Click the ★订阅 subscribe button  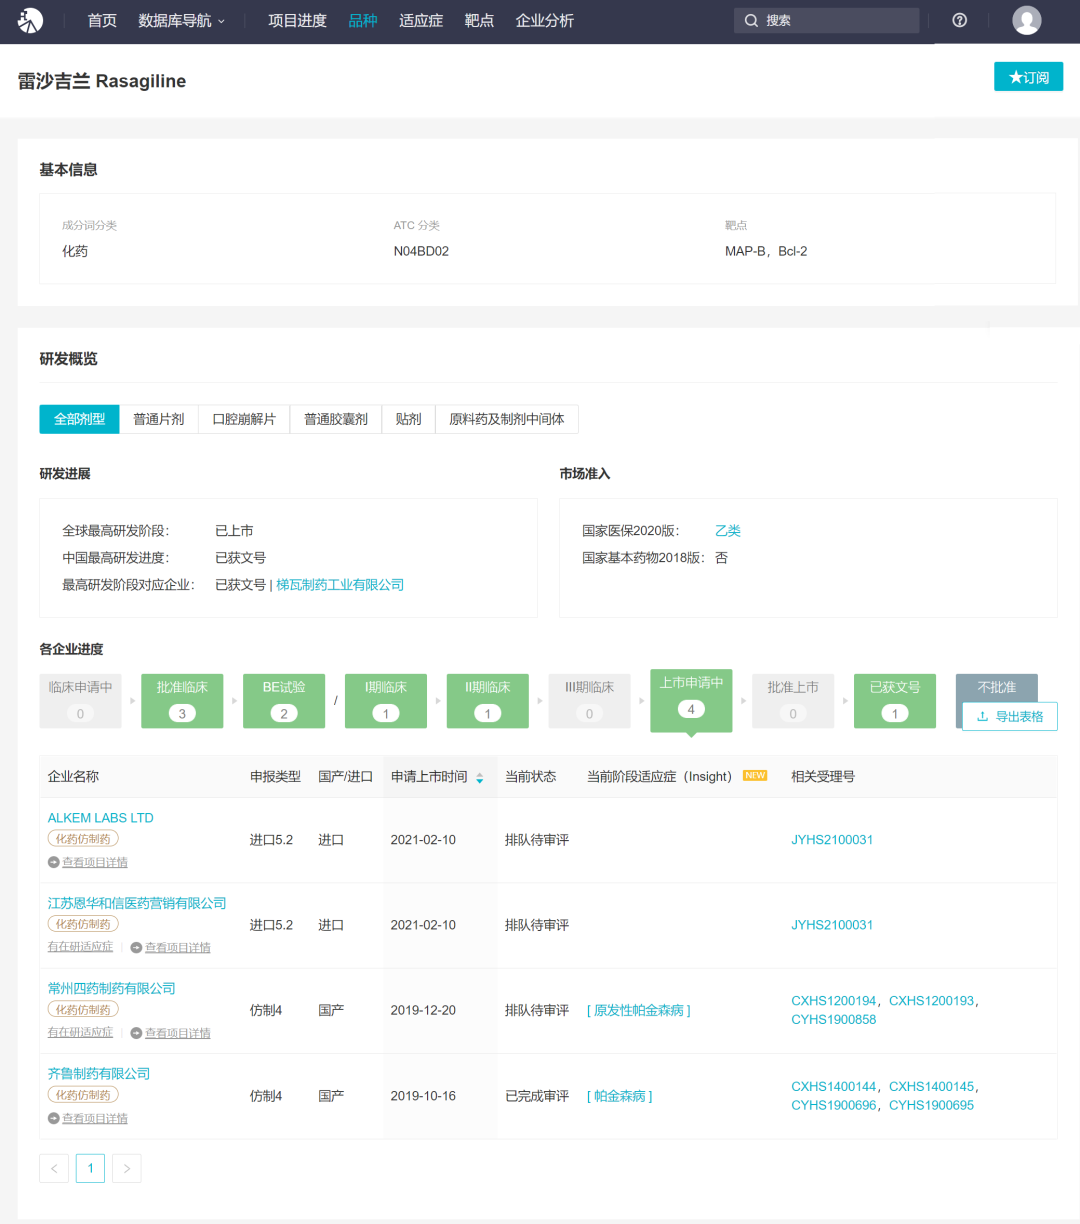[1028, 77]
